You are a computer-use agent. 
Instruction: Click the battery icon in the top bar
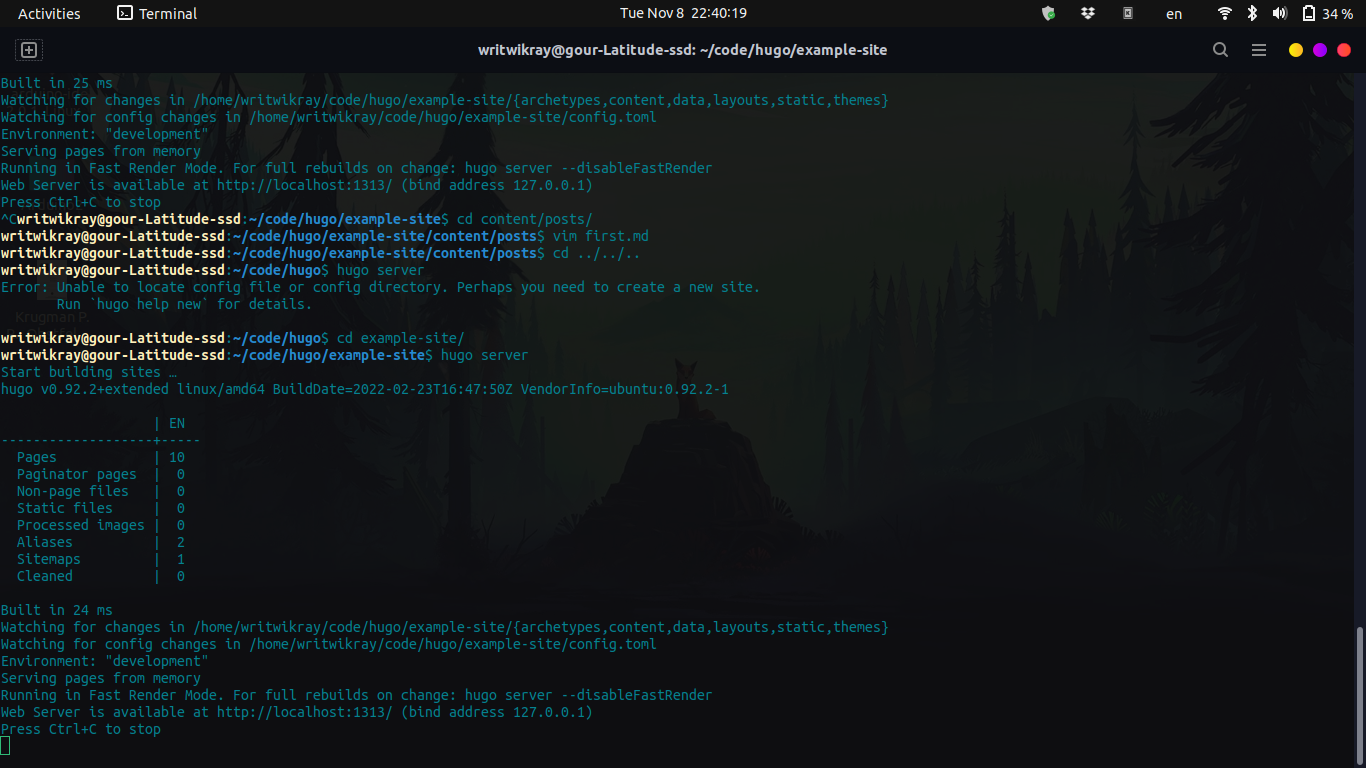(x=1307, y=13)
